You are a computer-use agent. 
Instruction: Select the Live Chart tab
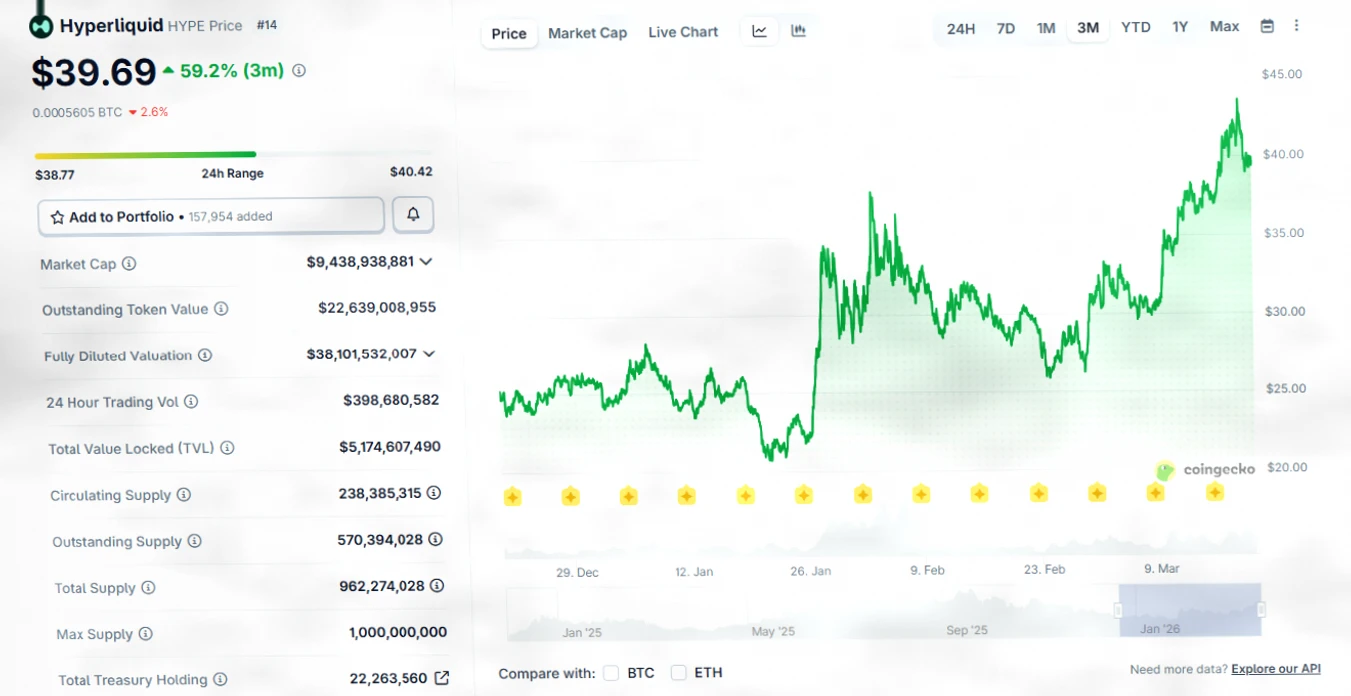[x=683, y=32]
